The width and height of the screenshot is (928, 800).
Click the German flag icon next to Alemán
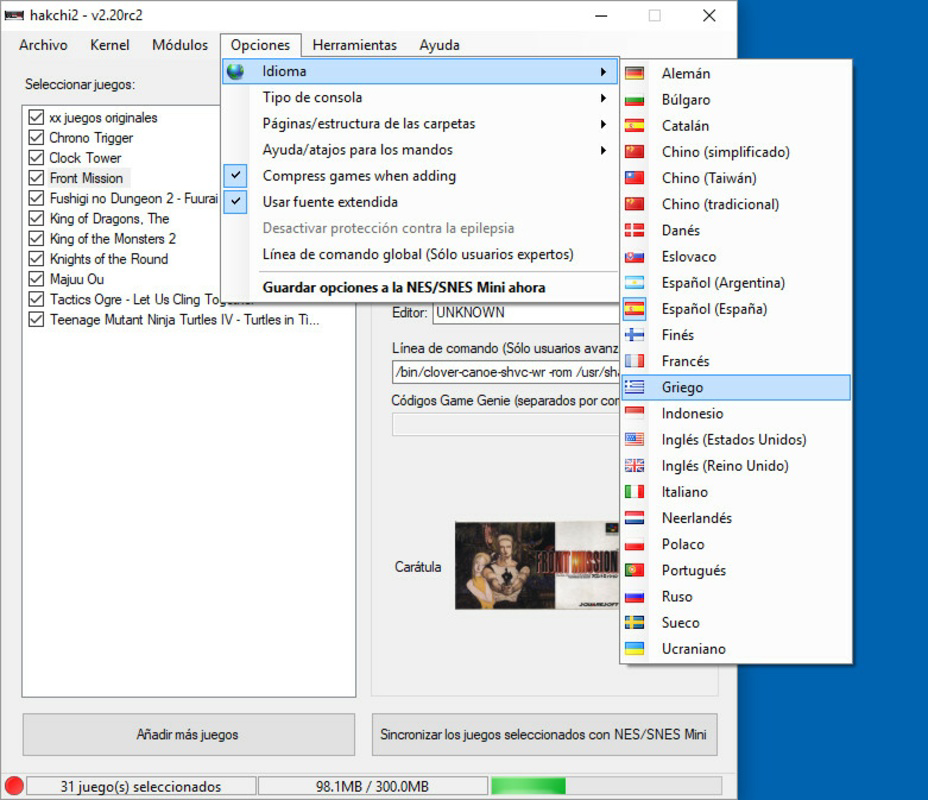634,73
